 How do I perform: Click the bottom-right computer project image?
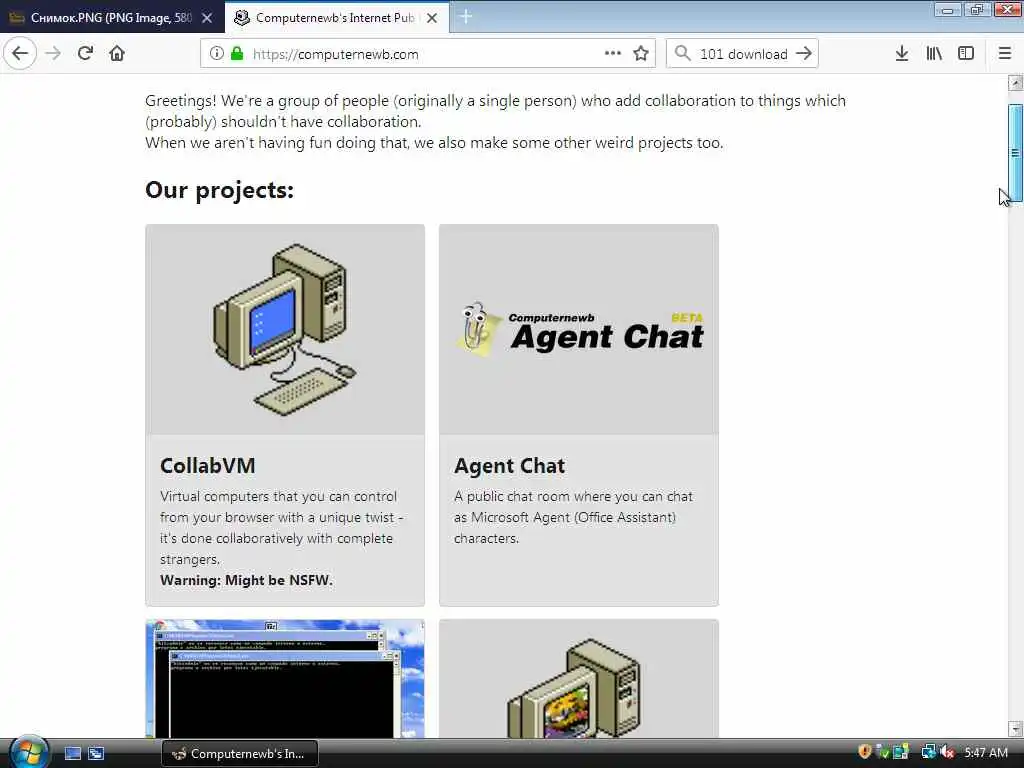(x=579, y=679)
